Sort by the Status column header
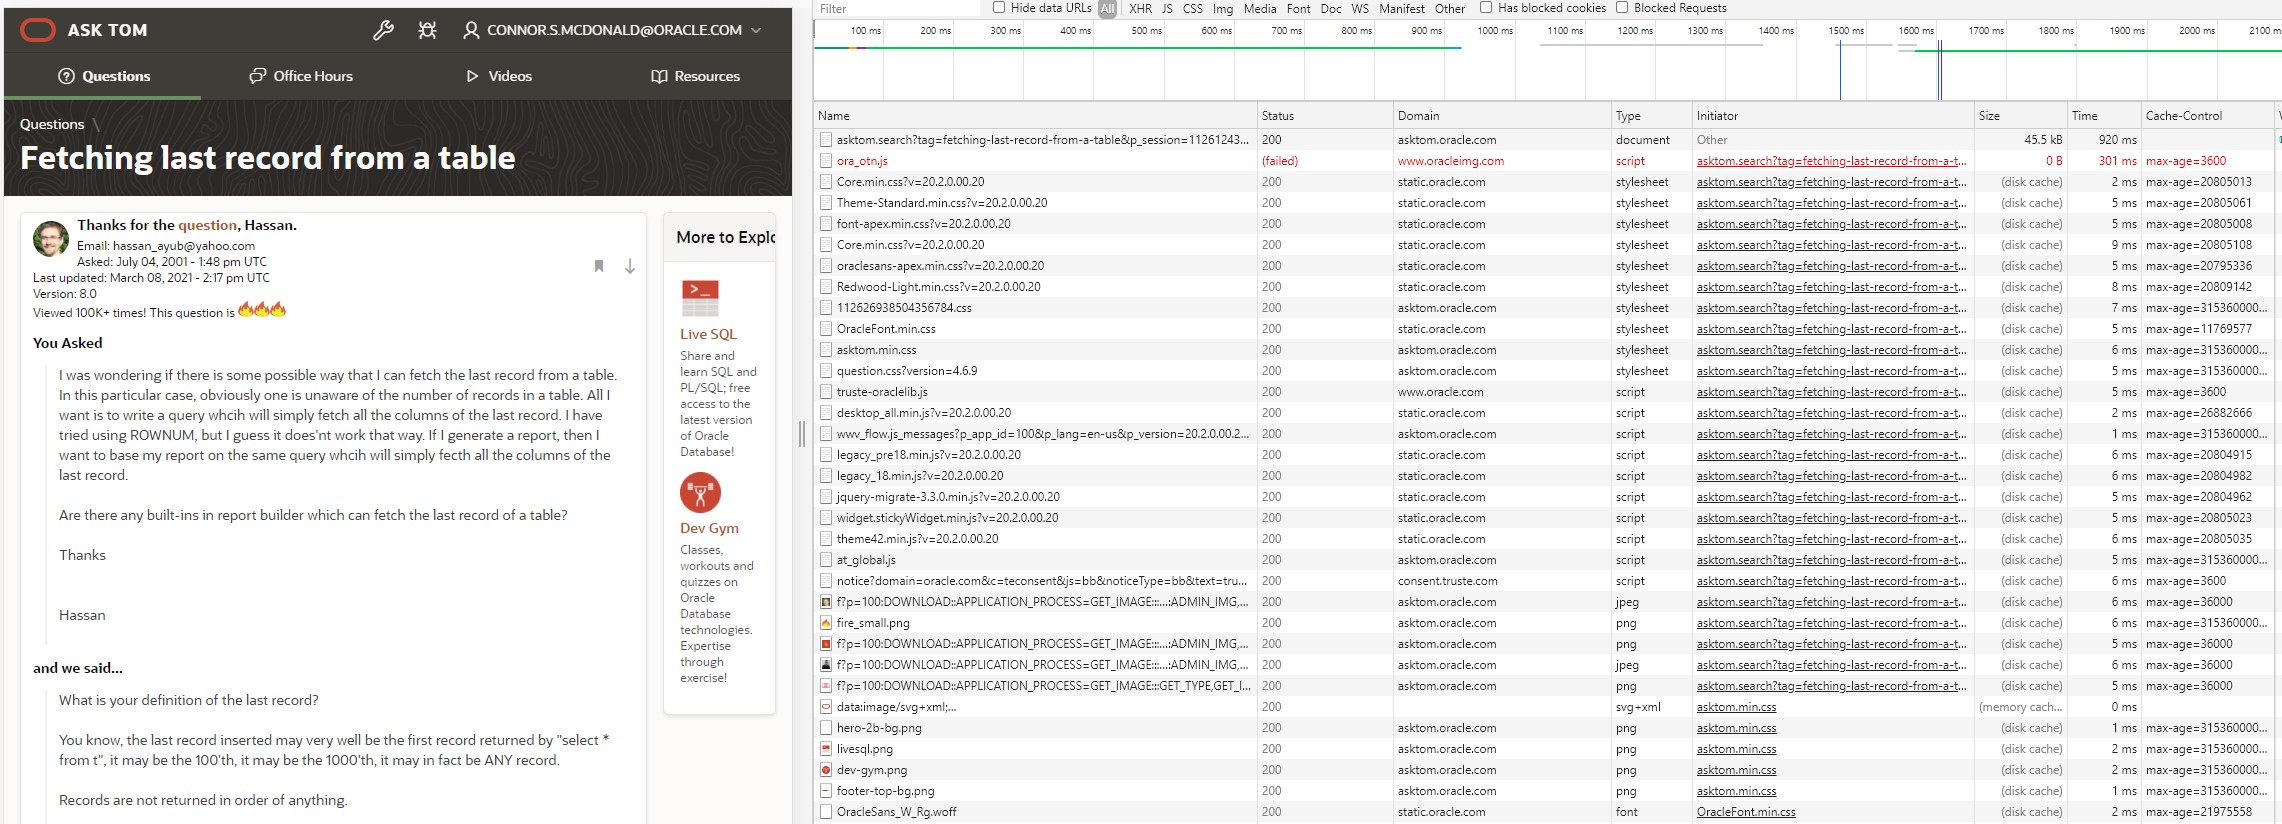This screenshot has height=824, width=2282. [1325, 116]
